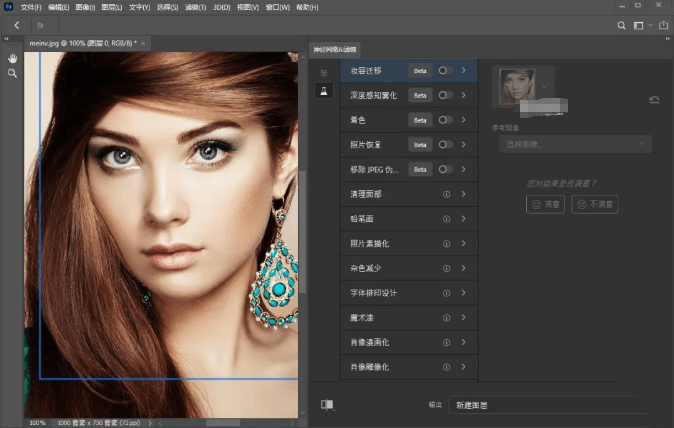Expand the 深度感知雾化 chevron arrow
The width and height of the screenshot is (674, 428).
point(463,95)
